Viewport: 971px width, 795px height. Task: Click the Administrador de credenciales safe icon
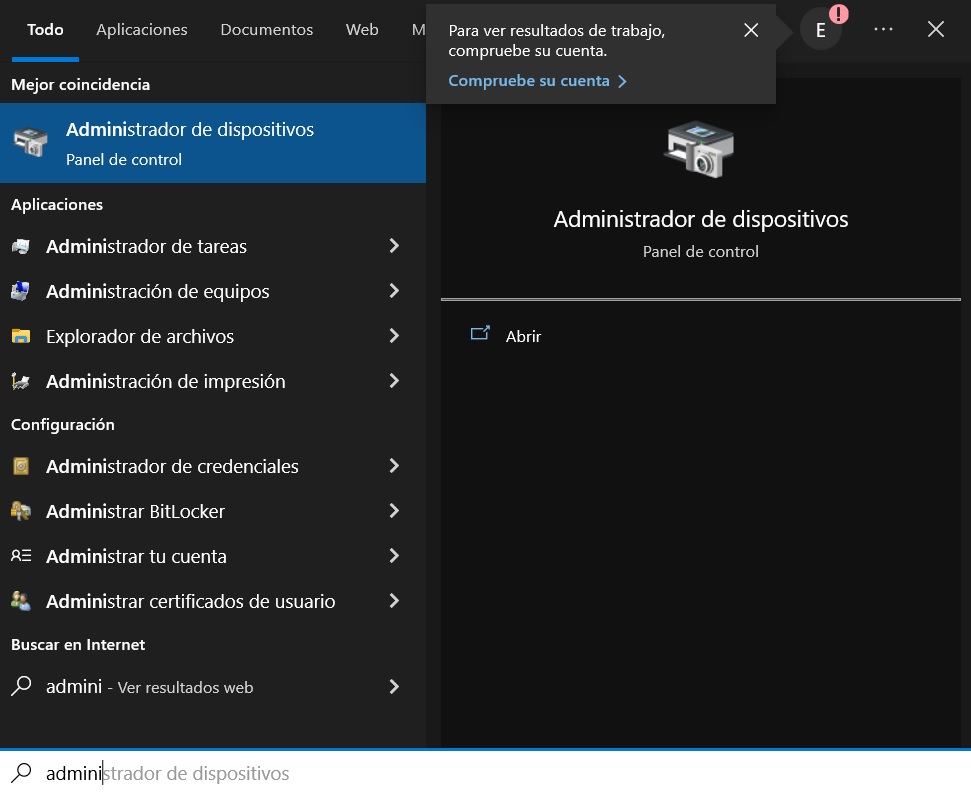coord(21,467)
